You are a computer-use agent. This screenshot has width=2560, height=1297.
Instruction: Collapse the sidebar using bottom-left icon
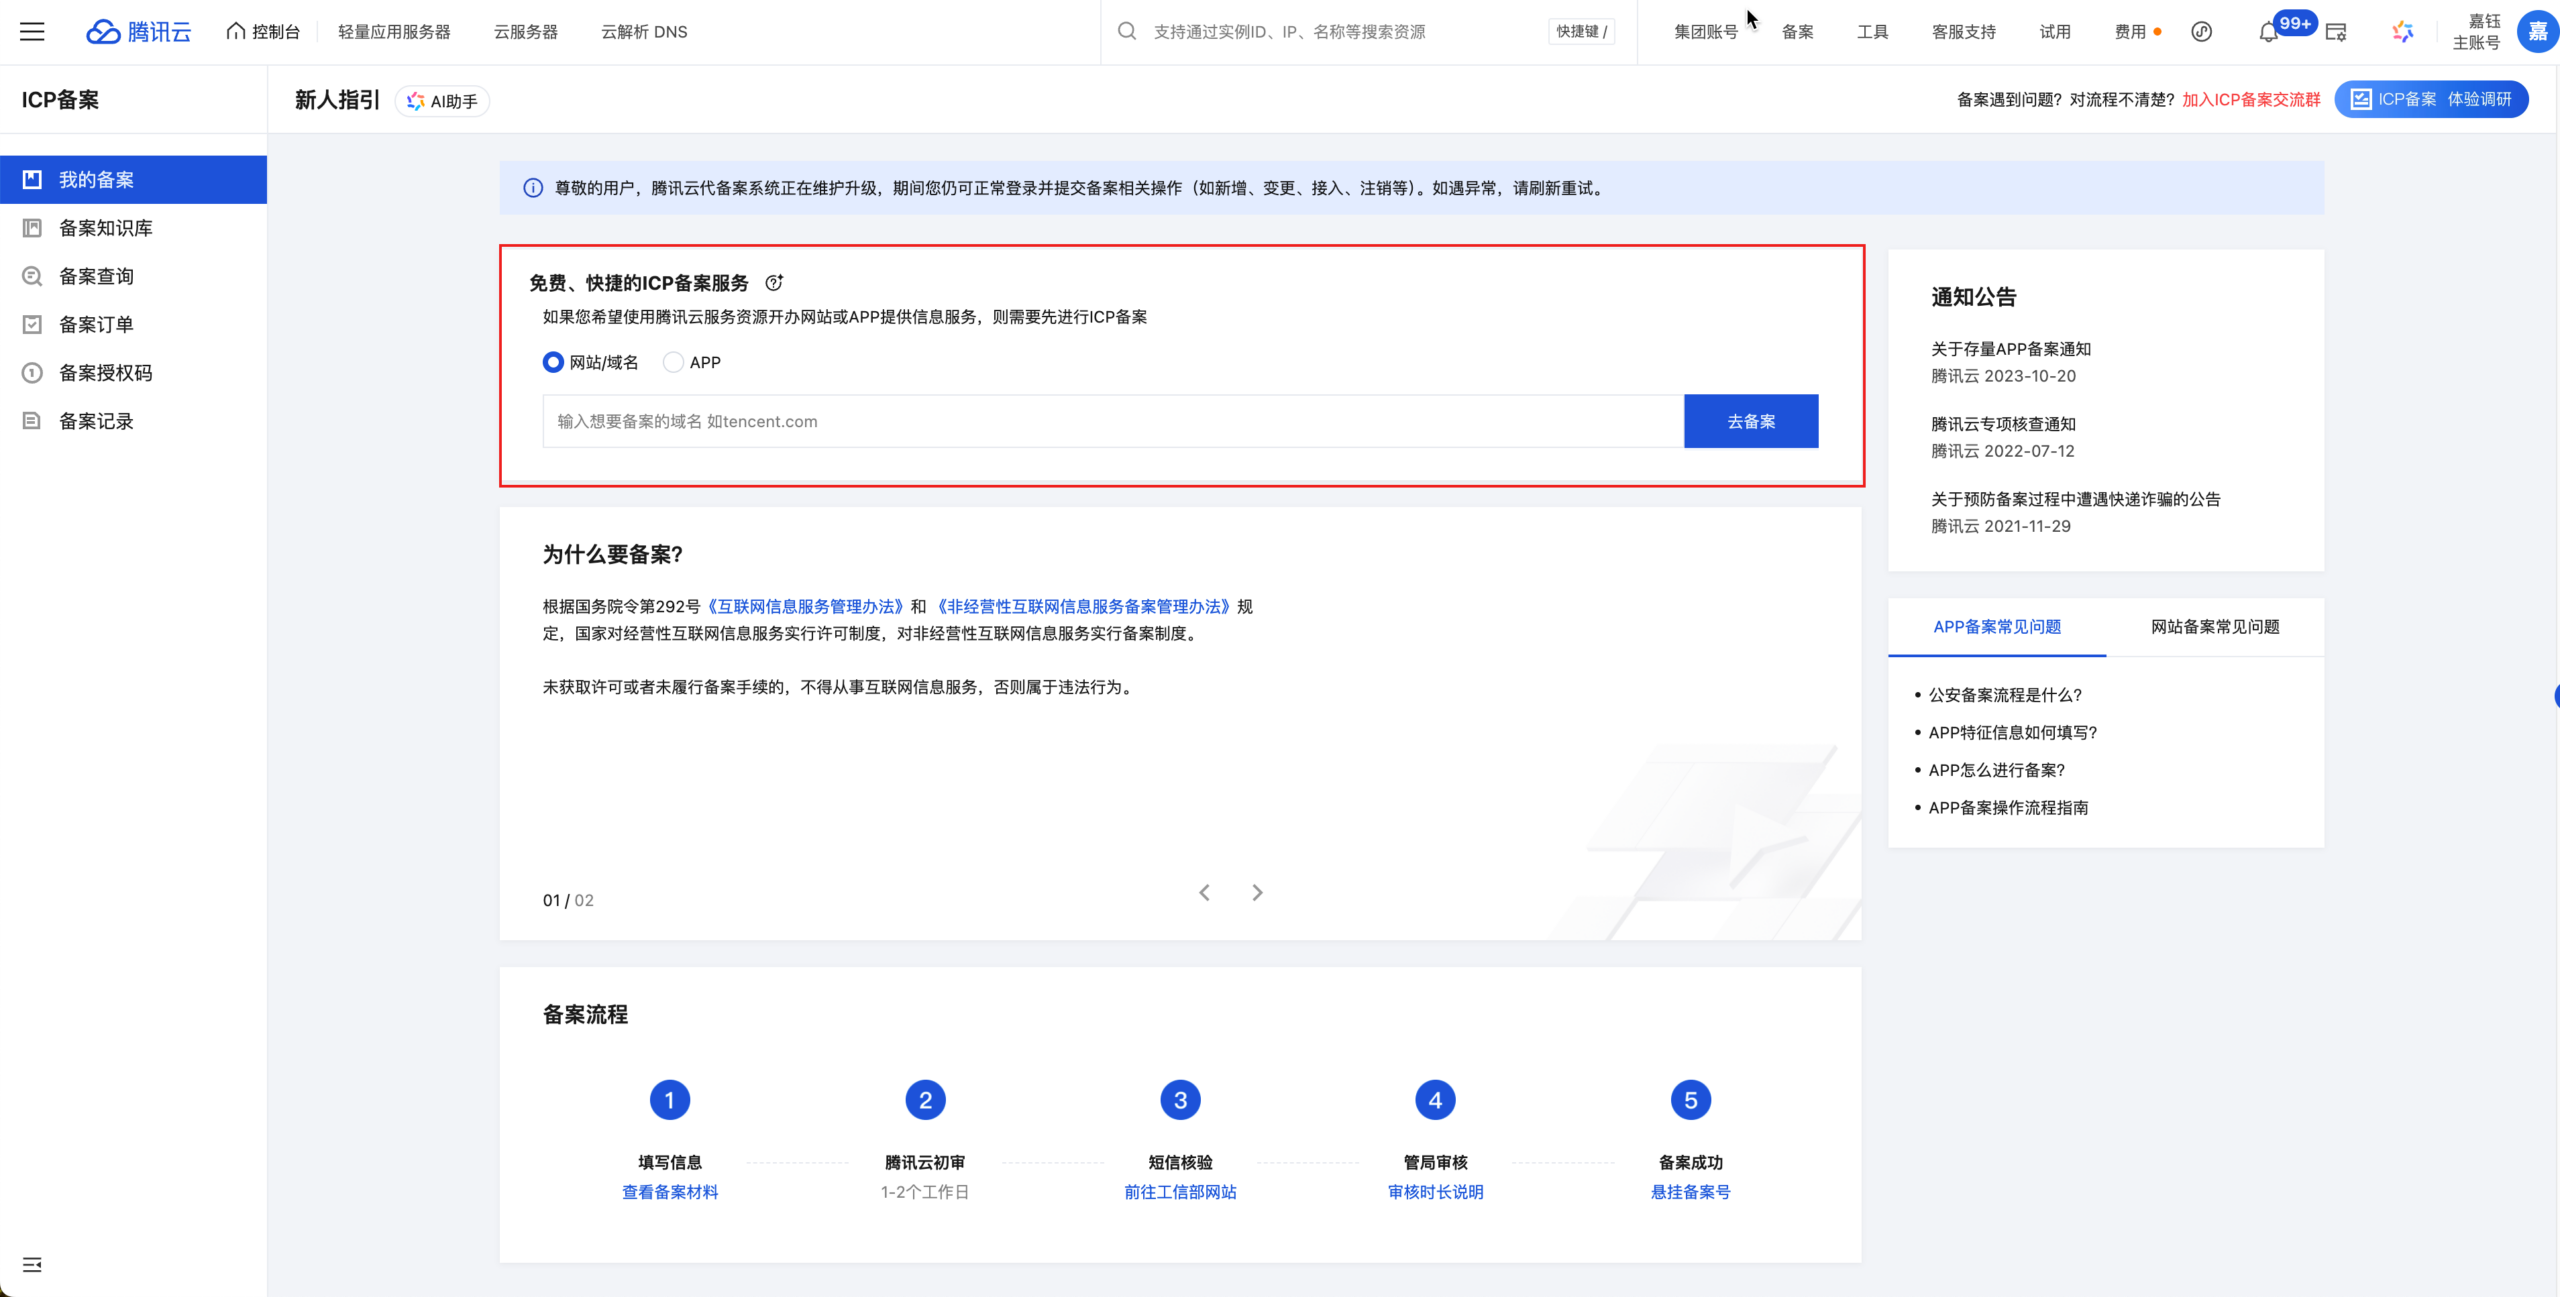pos(32,1265)
